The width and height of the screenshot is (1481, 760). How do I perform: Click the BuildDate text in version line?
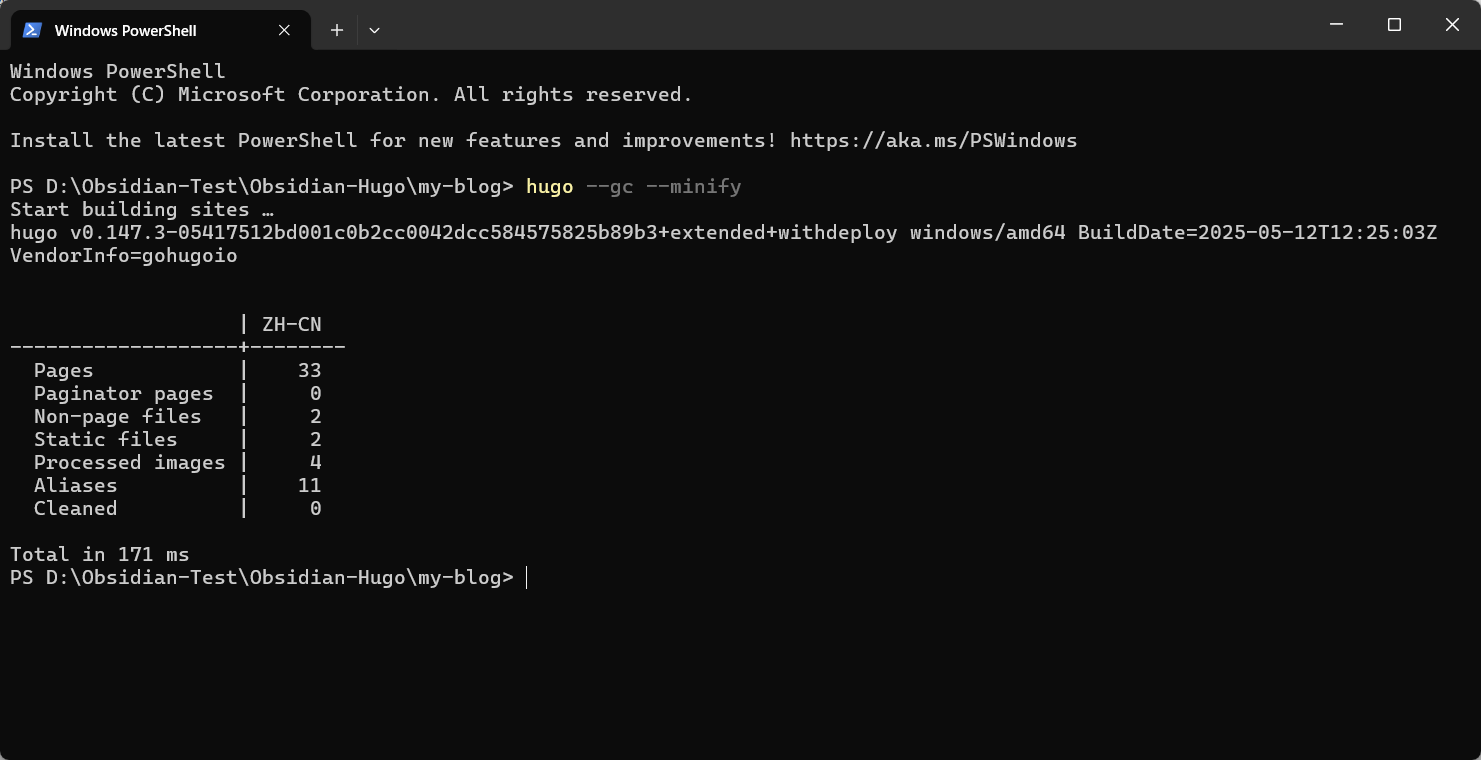click(1125, 233)
